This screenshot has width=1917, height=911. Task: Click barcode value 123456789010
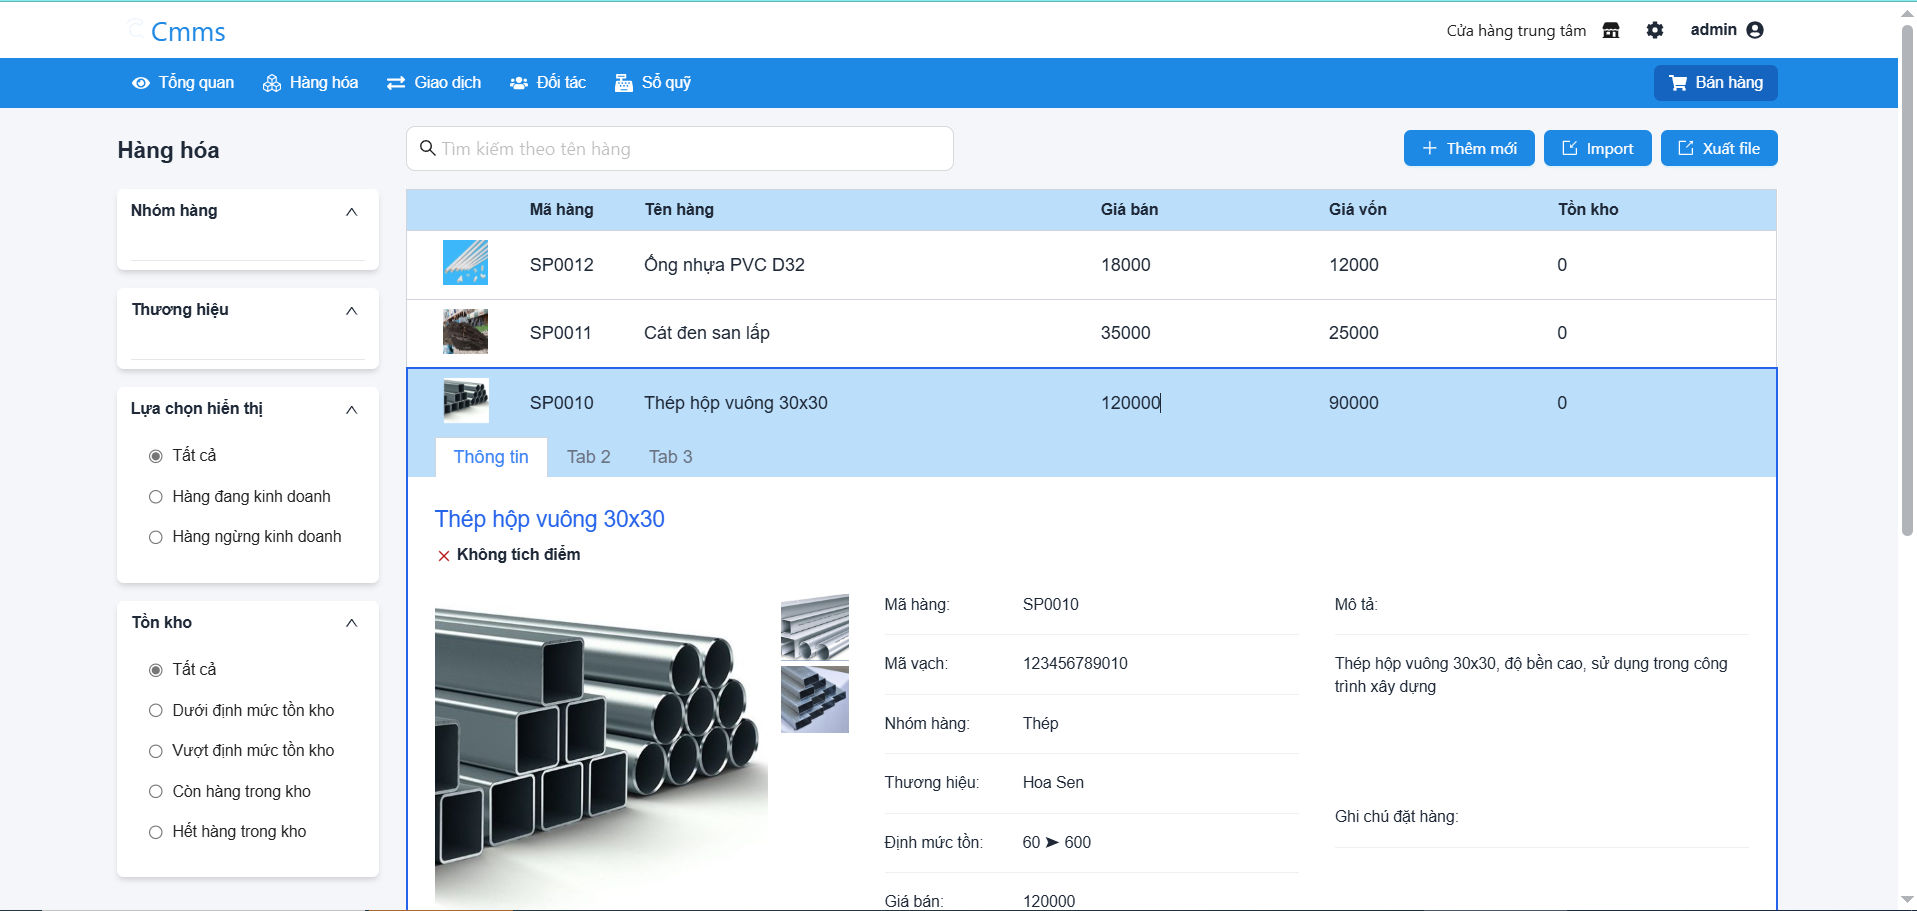pos(1075,664)
